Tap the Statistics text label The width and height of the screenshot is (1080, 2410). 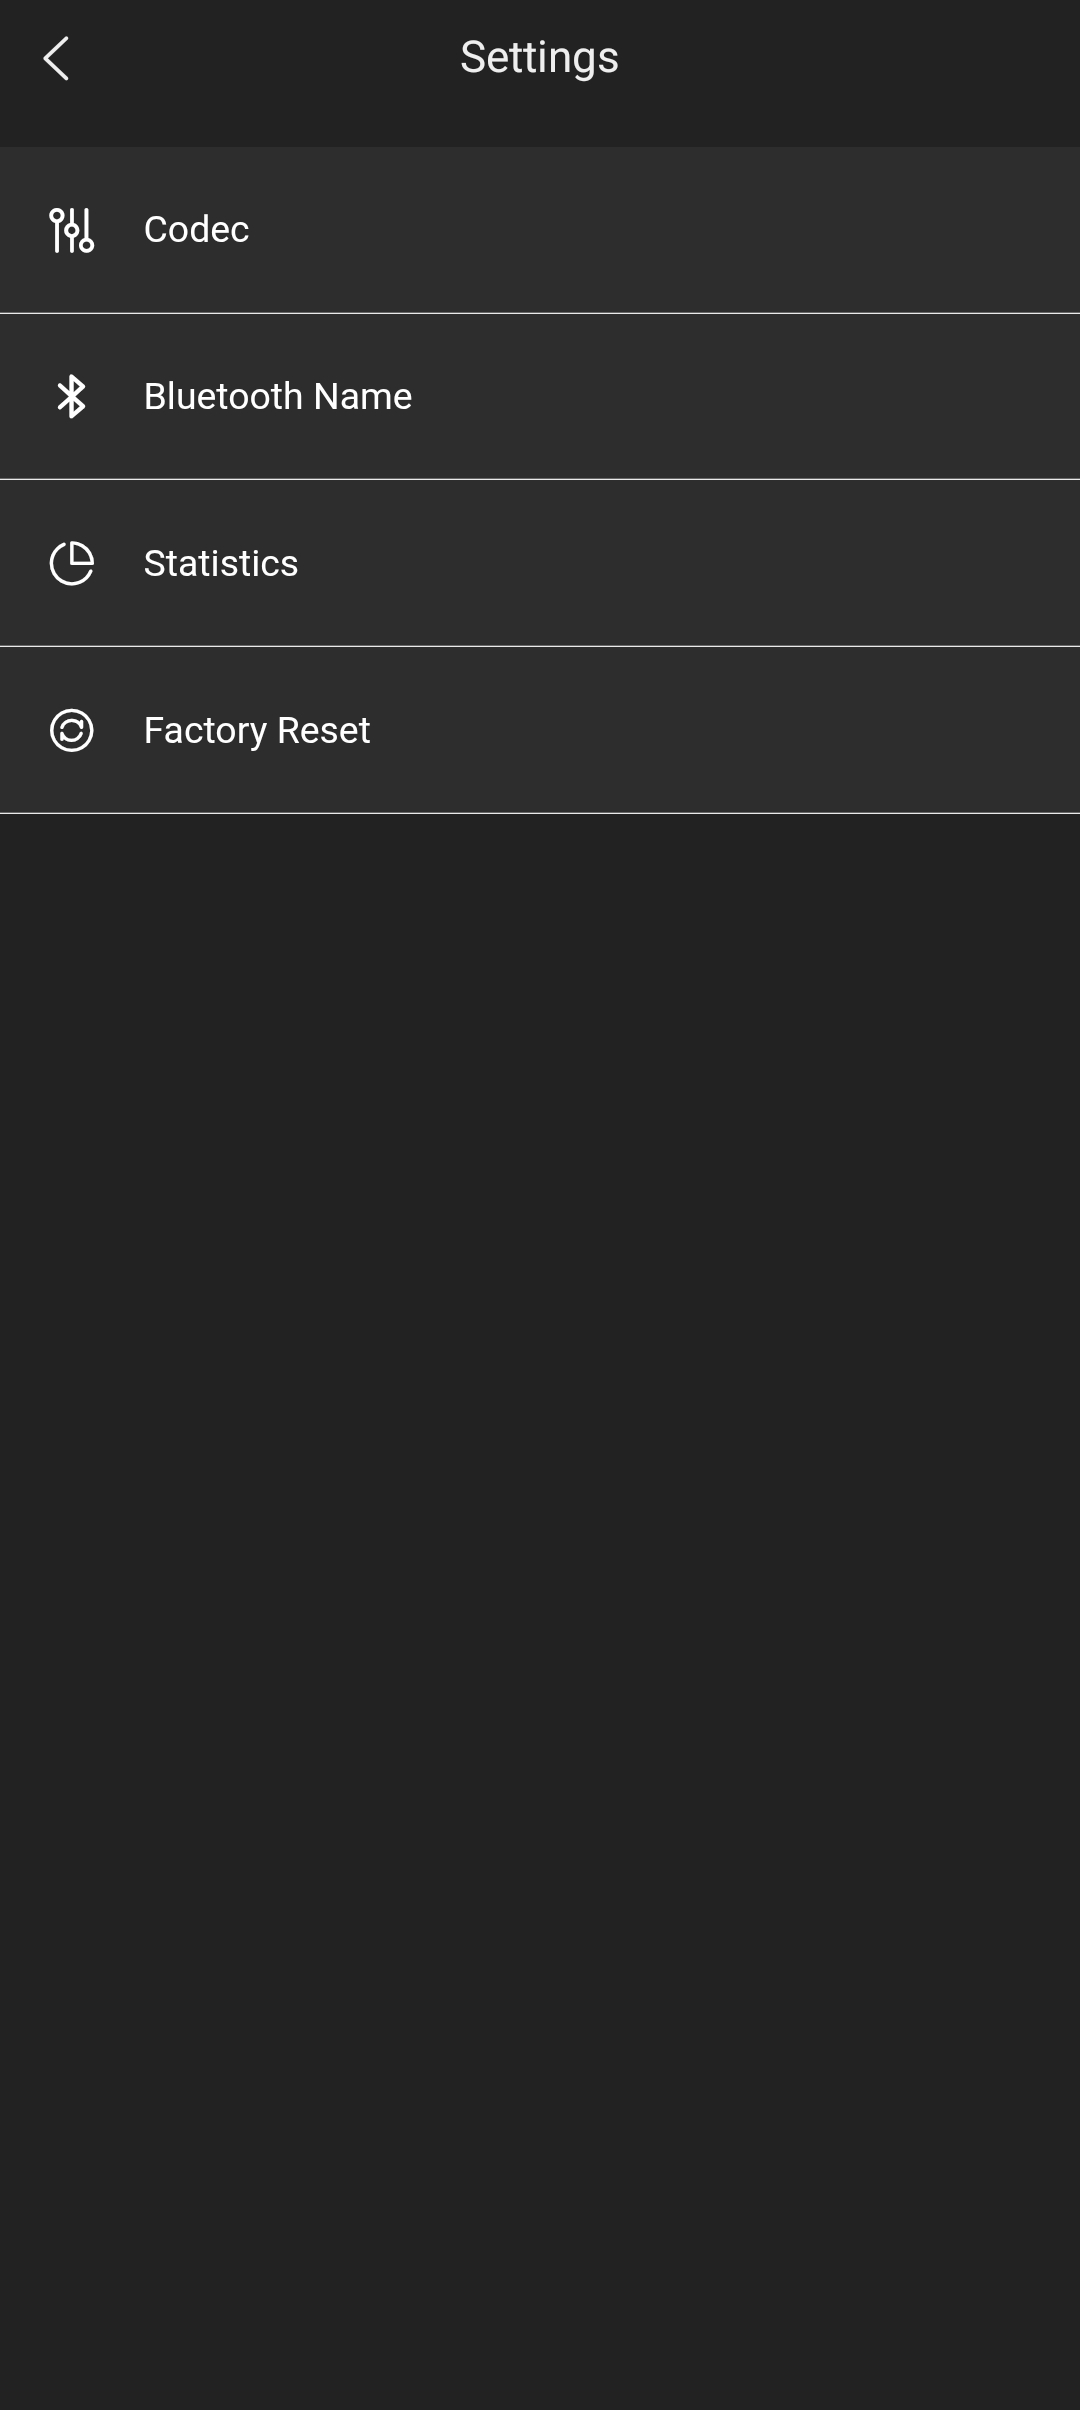pos(221,564)
